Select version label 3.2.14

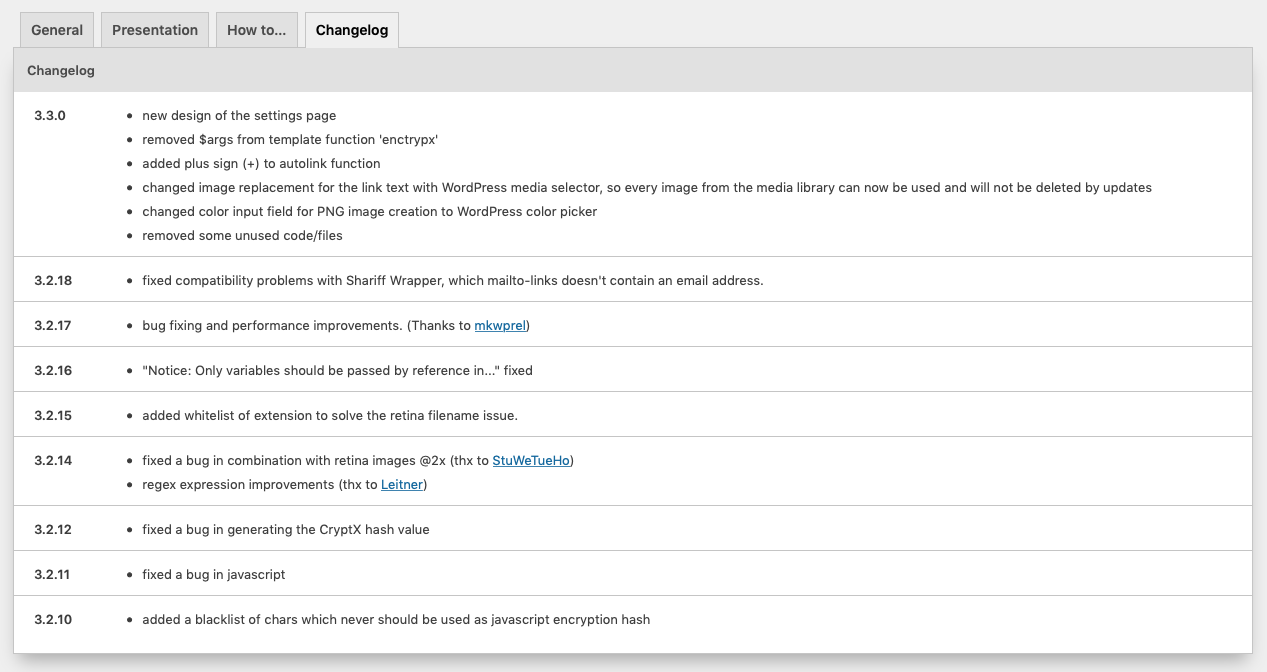click(x=53, y=460)
